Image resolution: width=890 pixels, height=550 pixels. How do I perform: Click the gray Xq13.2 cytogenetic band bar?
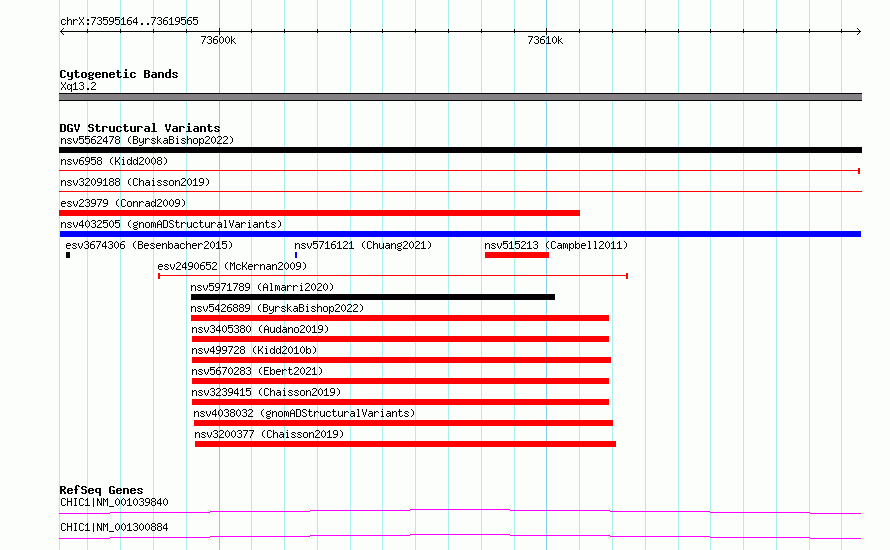460,97
